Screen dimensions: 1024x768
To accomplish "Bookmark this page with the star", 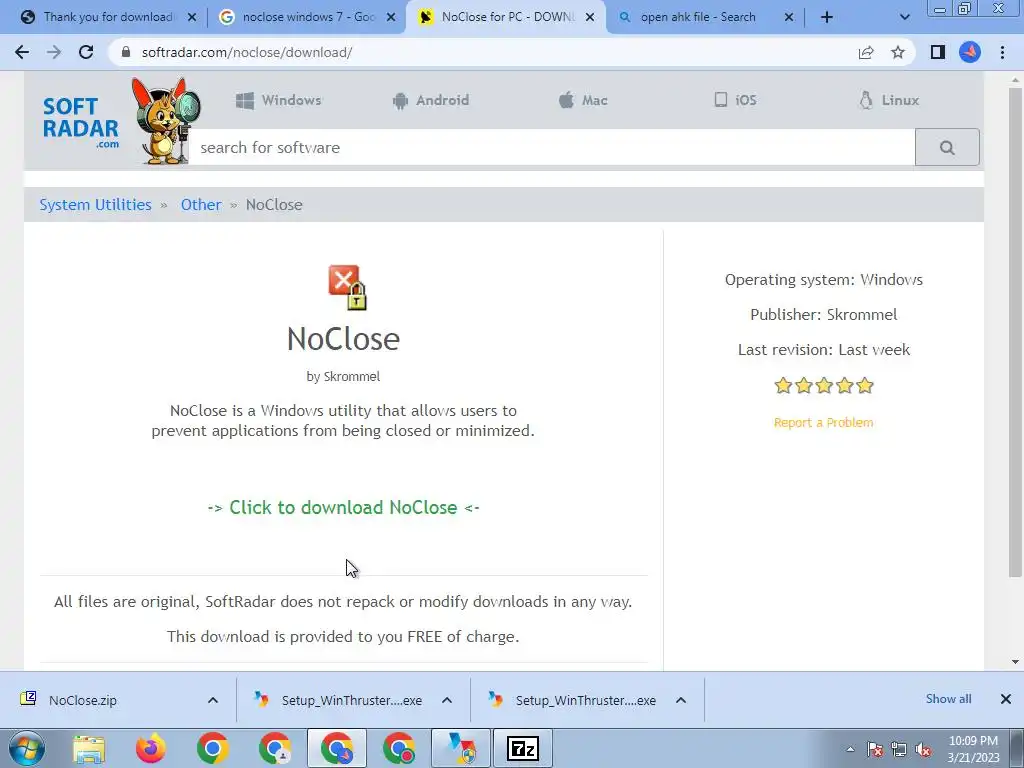I will click(x=898, y=52).
